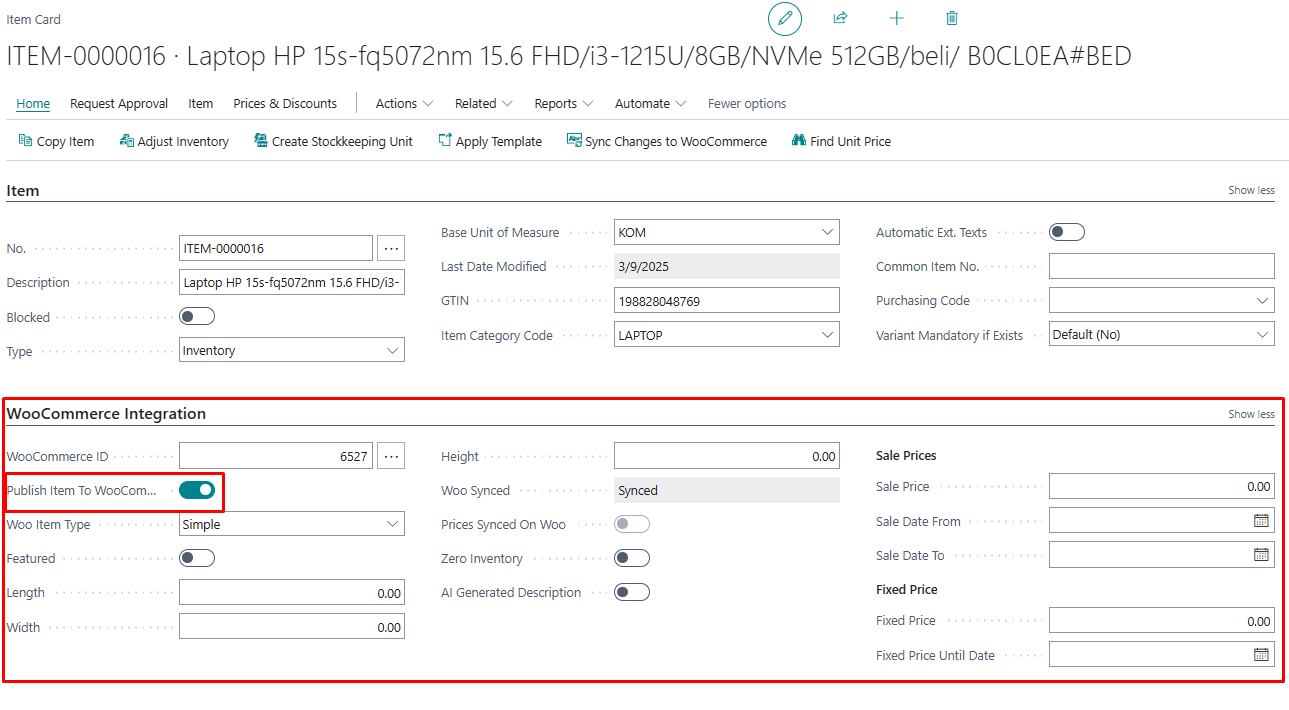The image size is (1289, 710).
Task: Click Find Unit Price action
Action: pos(841,141)
